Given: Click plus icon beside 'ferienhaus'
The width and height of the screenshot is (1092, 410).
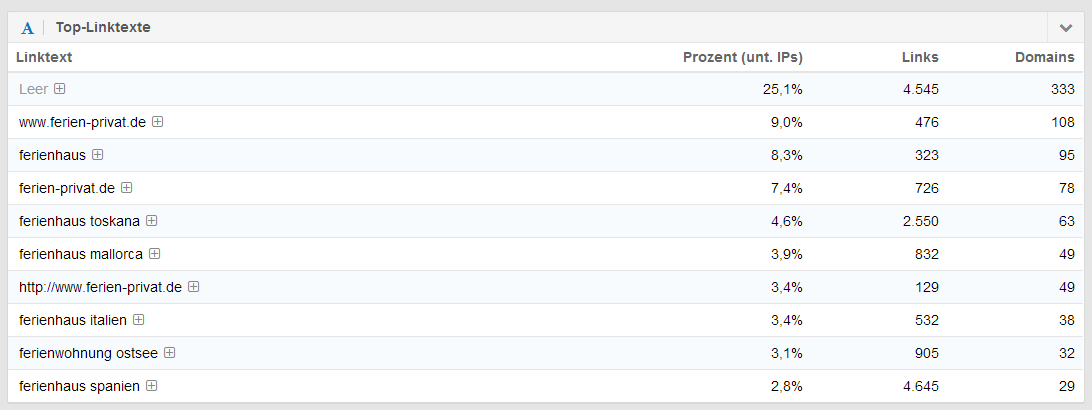Looking at the screenshot, I should click(x=98, y=155).
